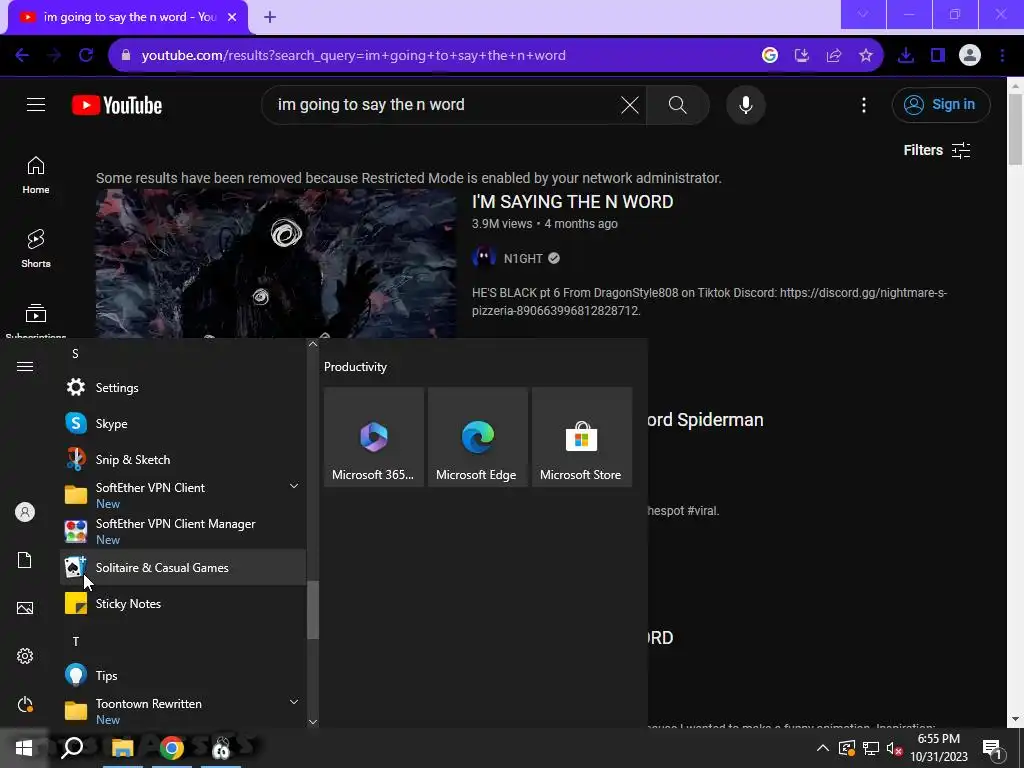Launch SoftEther VPN Client Manager

pyautogui.click(x=183, y=531)
